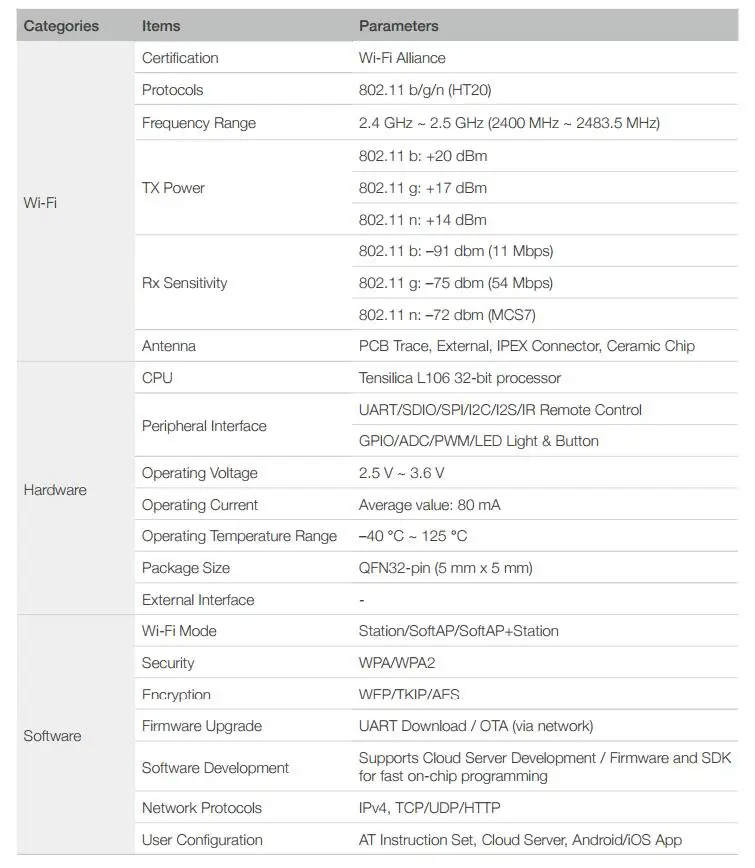755x868 pixels.
Task: Click the Rx Sensitivity item label
Action: pos(185,283)
